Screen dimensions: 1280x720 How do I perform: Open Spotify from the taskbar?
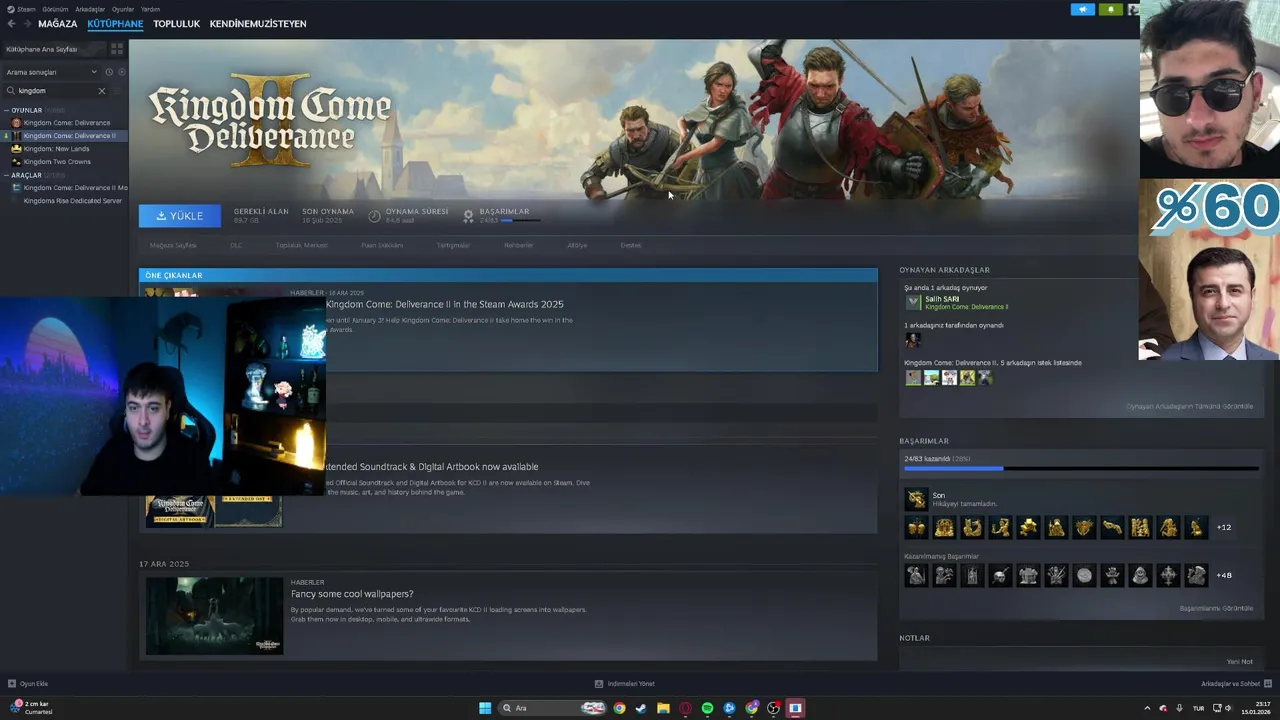pos(707,708)
